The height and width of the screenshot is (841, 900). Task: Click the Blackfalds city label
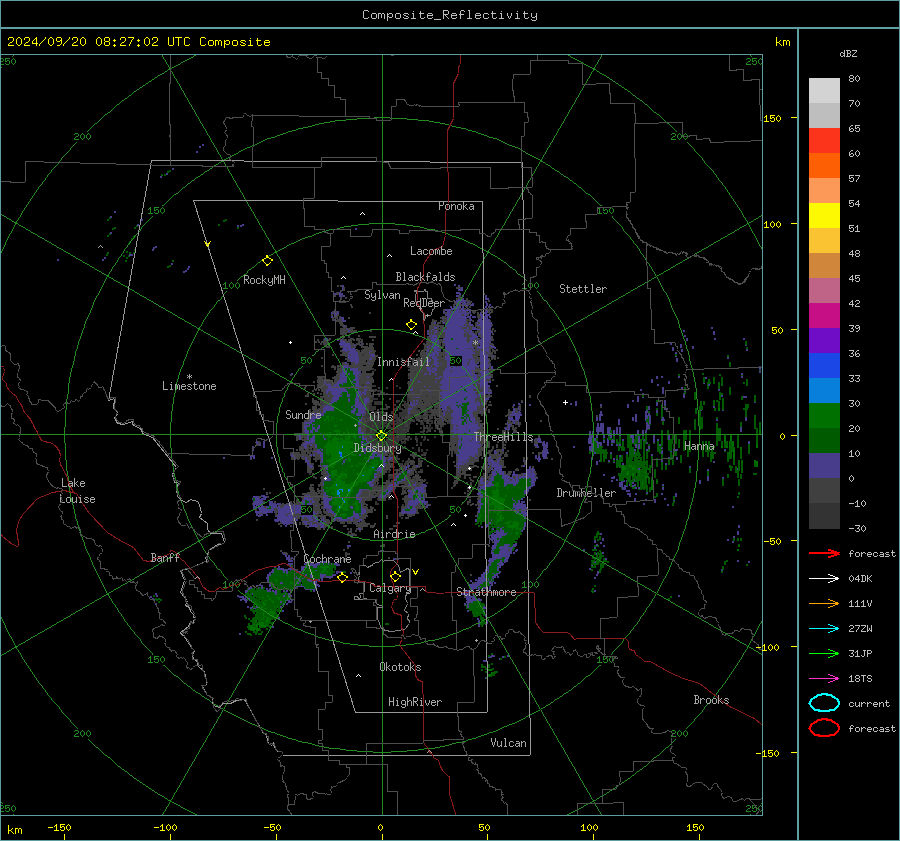[x=425, y=277]
